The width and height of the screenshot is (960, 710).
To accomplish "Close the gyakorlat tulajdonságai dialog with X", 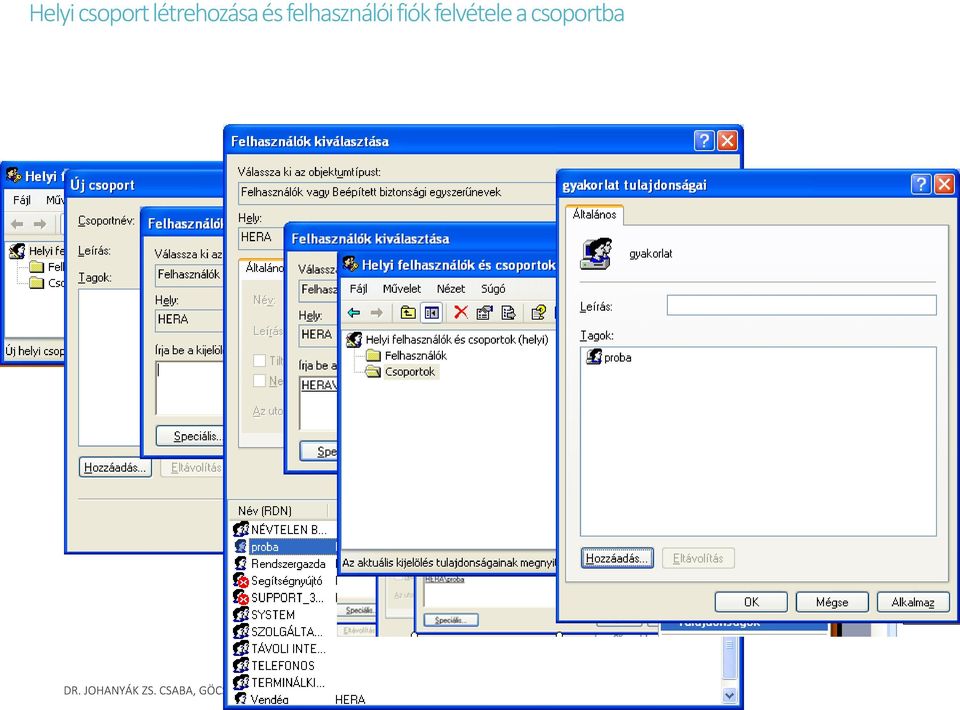I will (x=944, y=184).
